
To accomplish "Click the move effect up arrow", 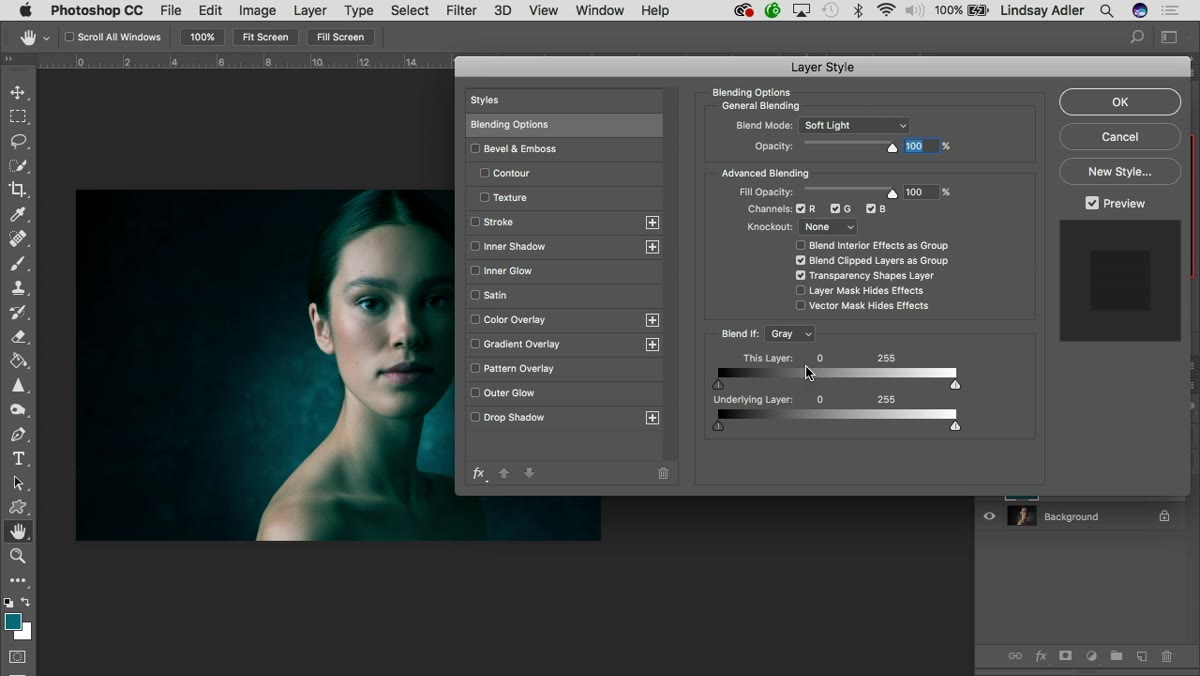I will tap(504, 473).
